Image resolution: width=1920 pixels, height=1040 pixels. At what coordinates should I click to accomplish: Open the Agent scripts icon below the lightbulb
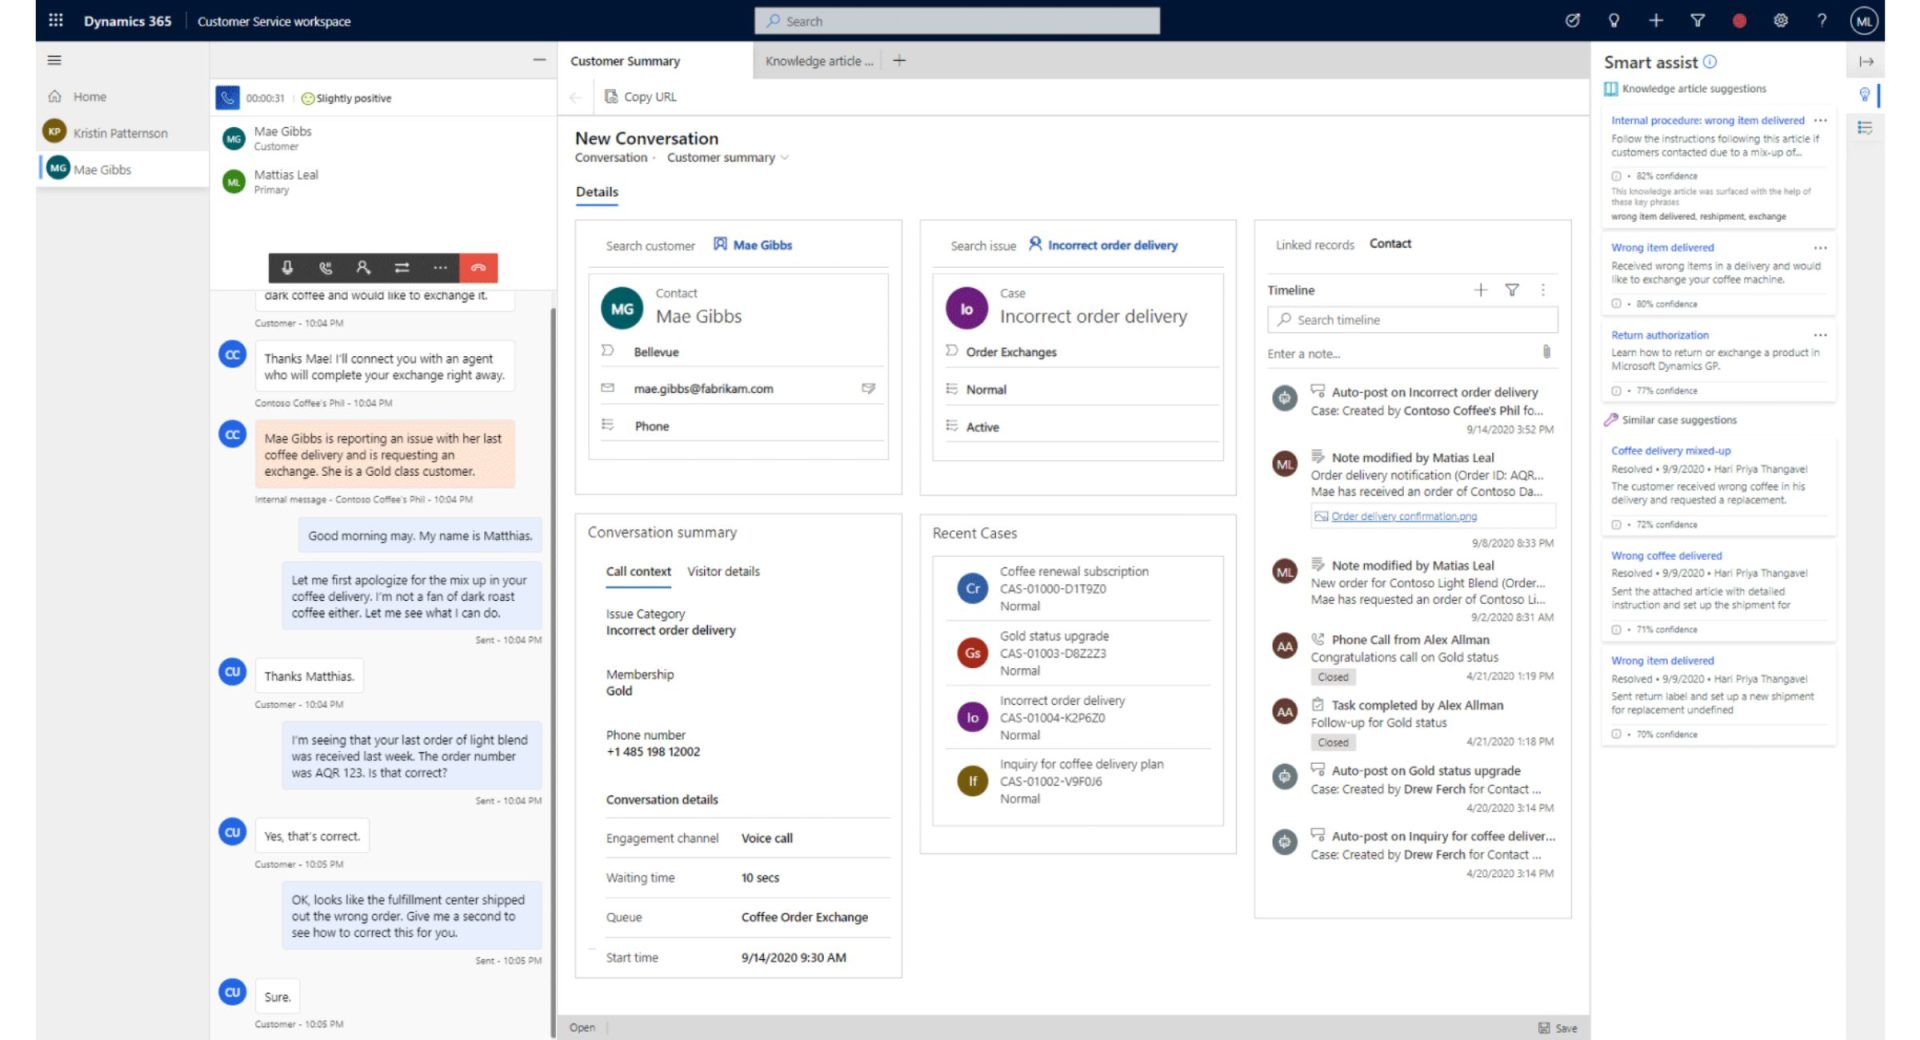1866,128
